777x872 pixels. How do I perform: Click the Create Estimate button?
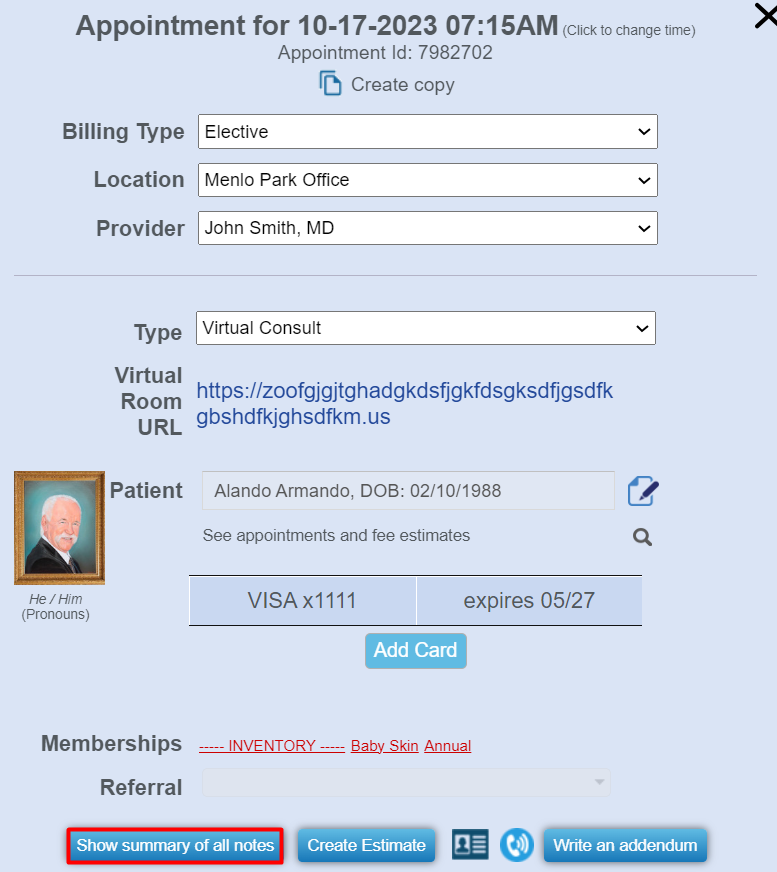[366, 845]
